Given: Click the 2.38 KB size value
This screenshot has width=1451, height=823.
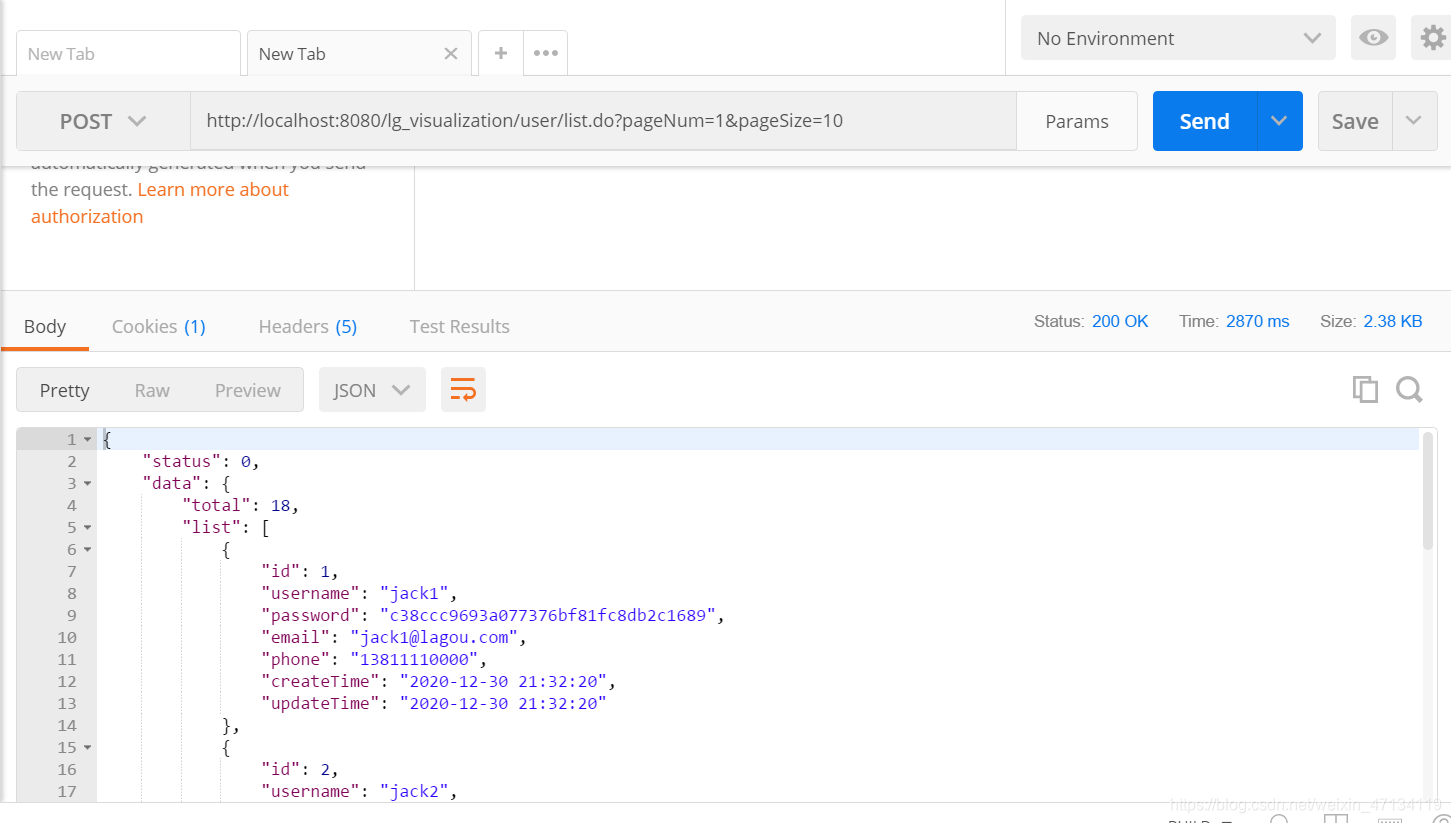Looking at the screenshot, I should click(1393, 321).
